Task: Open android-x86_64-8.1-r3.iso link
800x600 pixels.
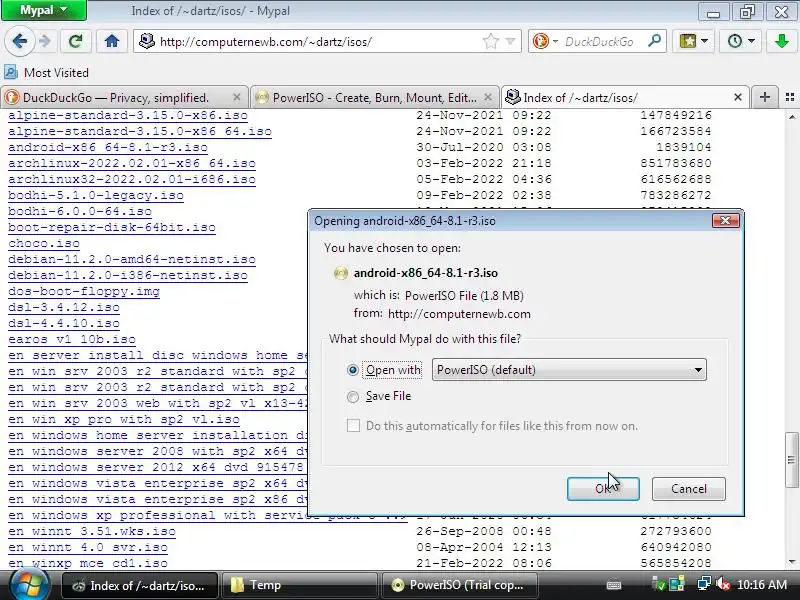Action: click(x=108, y=147)
